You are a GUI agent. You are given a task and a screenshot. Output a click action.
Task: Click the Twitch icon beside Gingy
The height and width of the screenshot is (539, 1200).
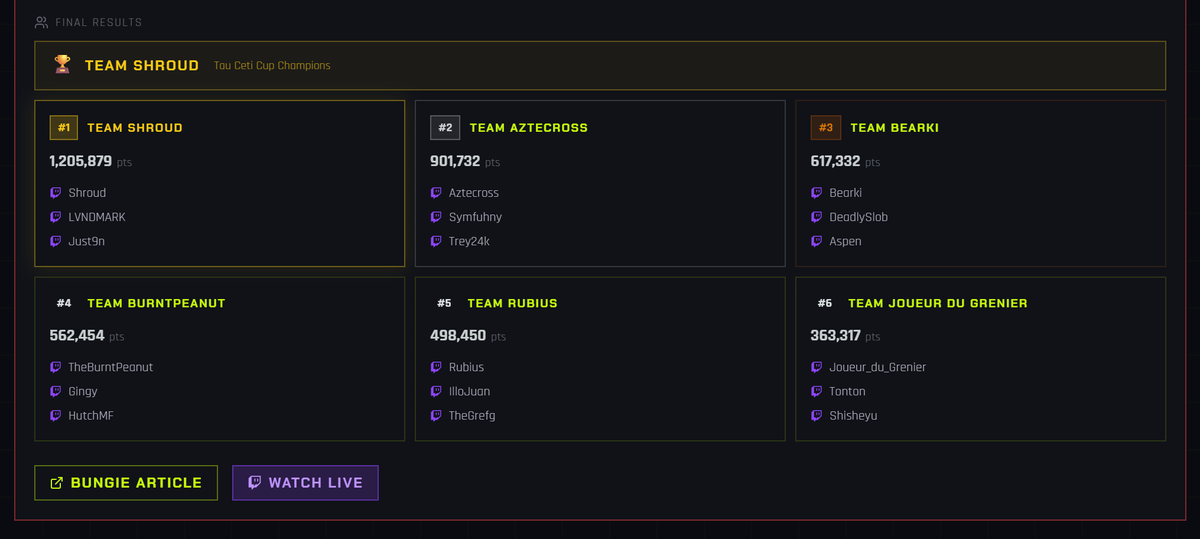click(x=56, y=391)
